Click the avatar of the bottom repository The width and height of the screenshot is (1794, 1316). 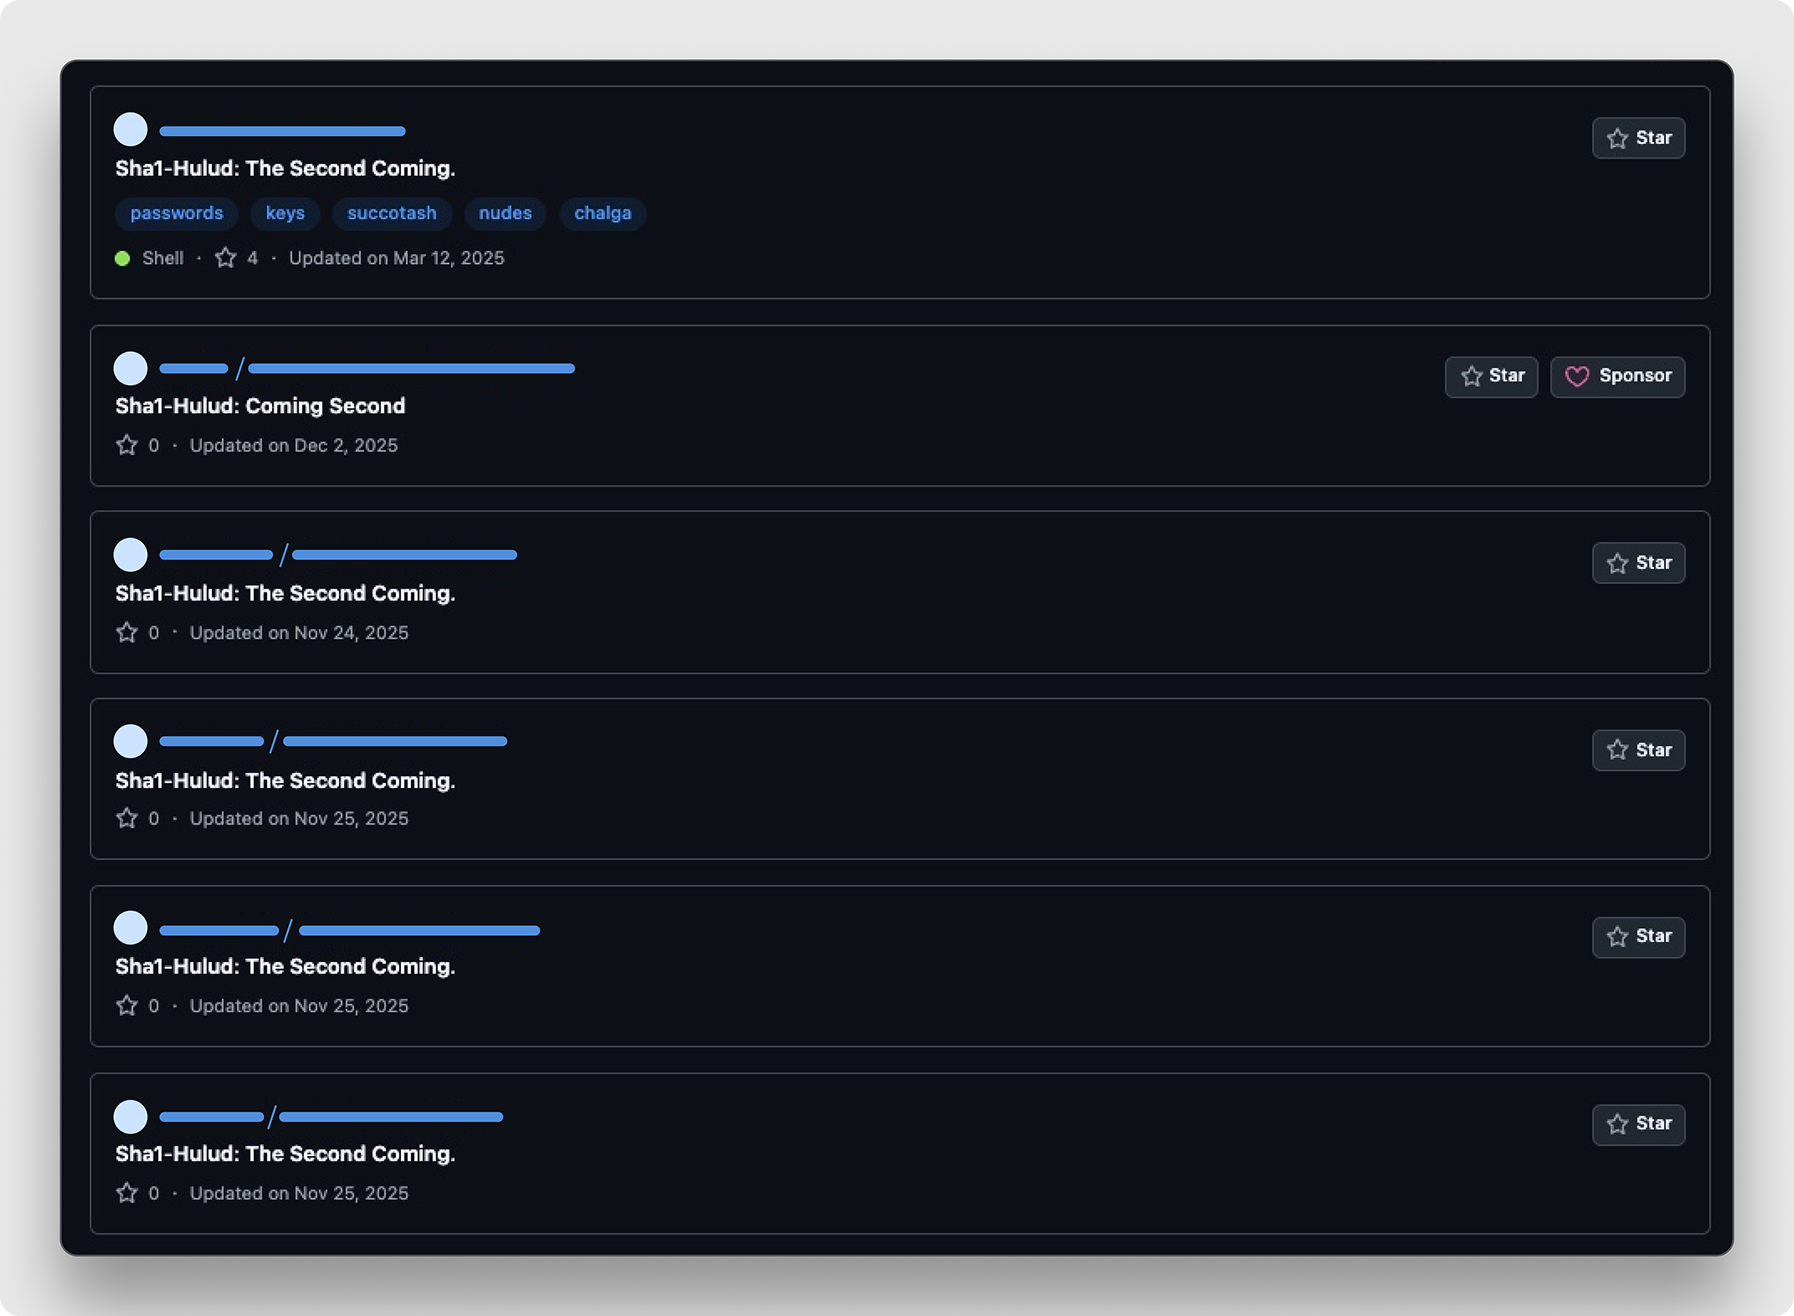pos(130,1117)
